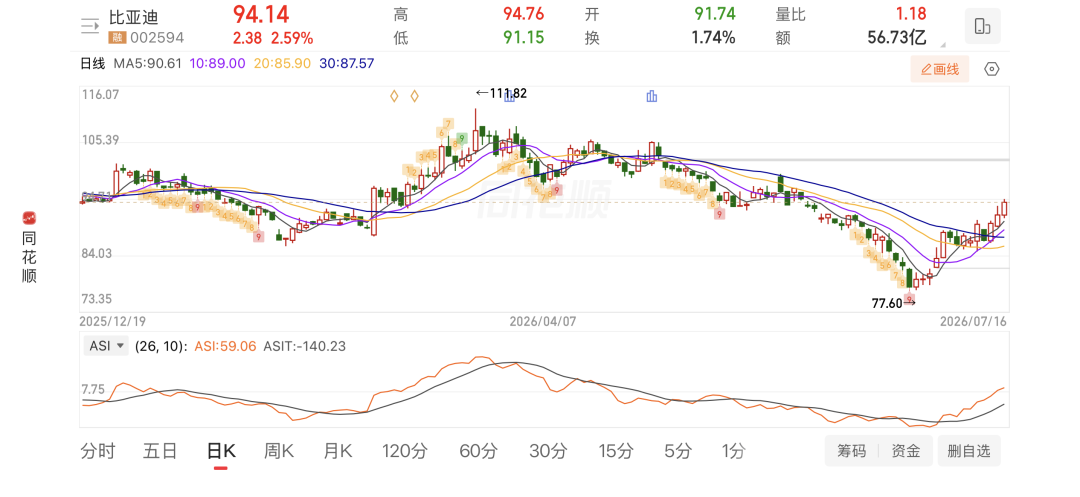The width and height of the screenshot is (1080, 497).
Task: Click the 同花顺 logo icon
Action: (x=29, y=218)
